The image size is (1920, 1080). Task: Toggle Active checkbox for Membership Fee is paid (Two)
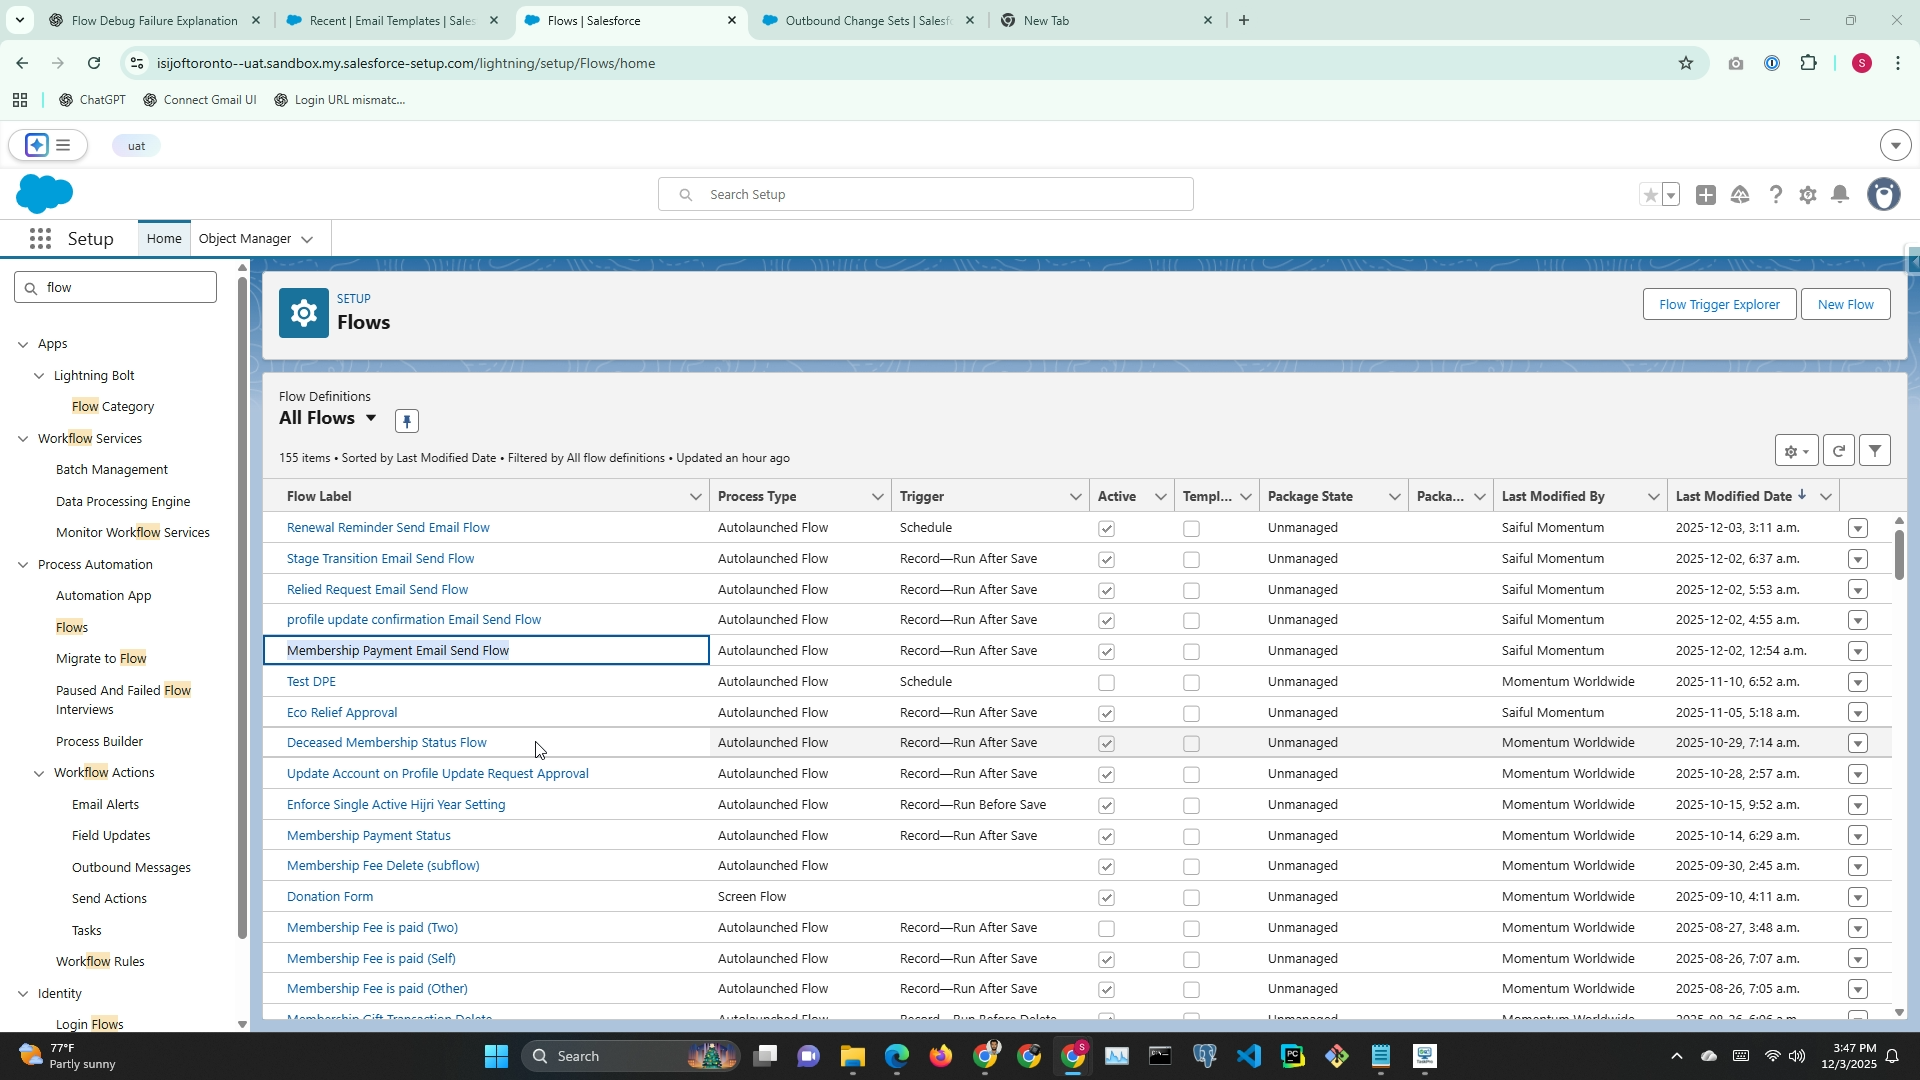click(x=1106, y=929)
